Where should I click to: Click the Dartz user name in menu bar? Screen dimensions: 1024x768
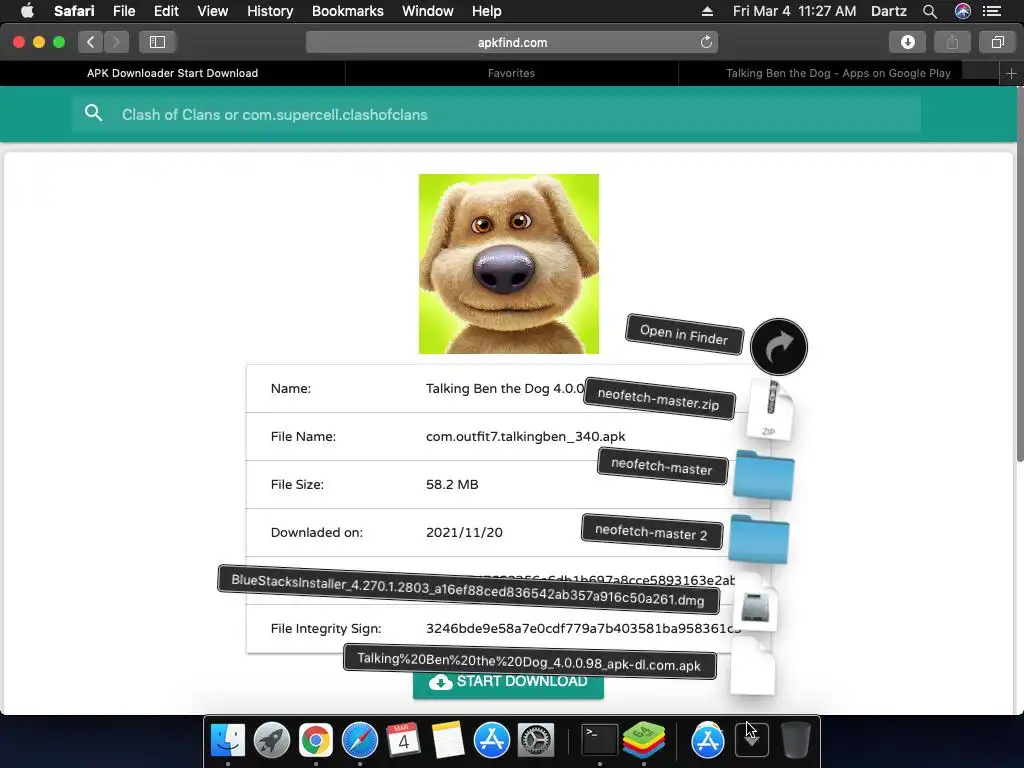point(889,11)
